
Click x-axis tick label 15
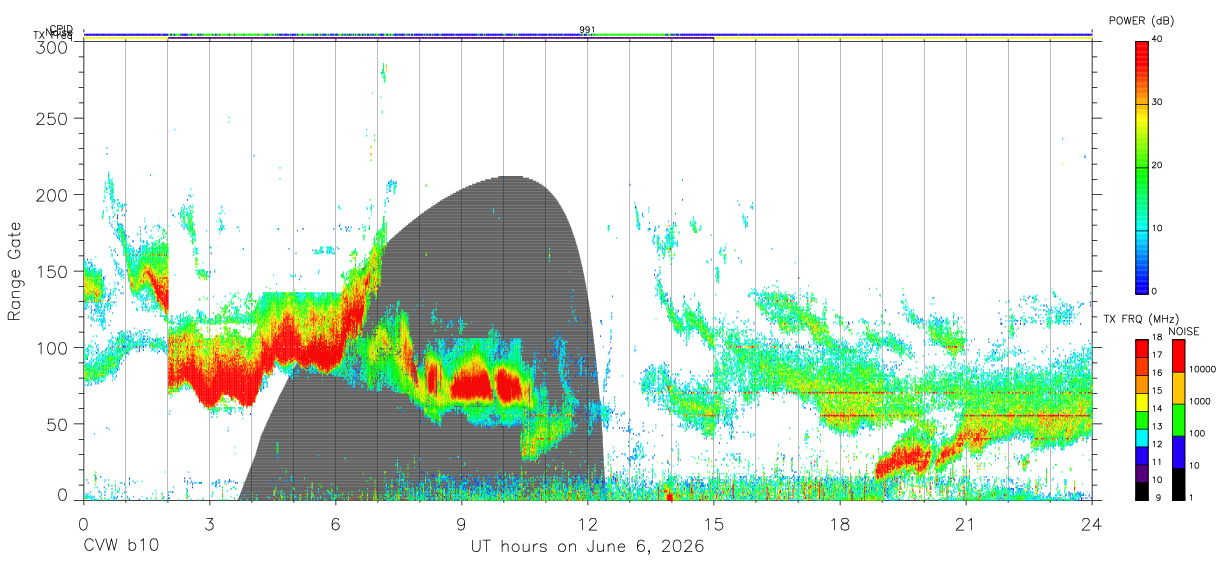point(714,523)
